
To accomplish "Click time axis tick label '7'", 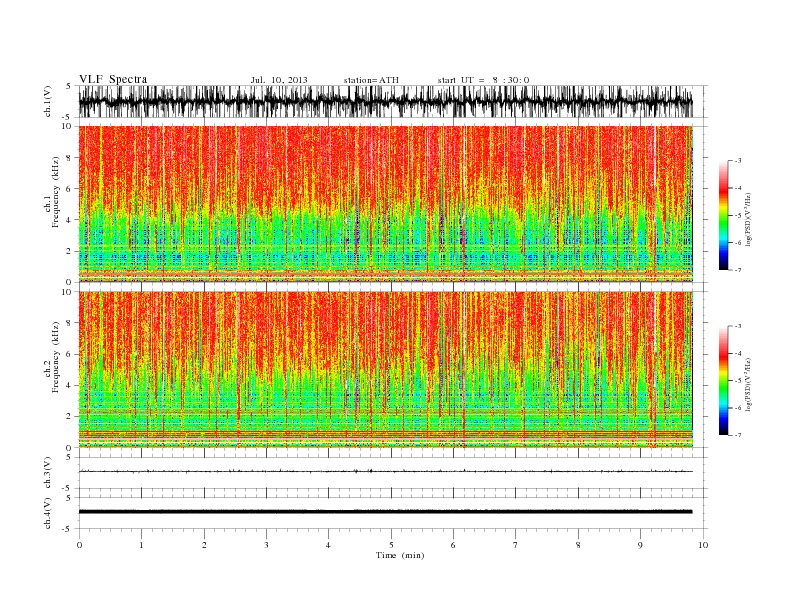I will tap(516, 545).
